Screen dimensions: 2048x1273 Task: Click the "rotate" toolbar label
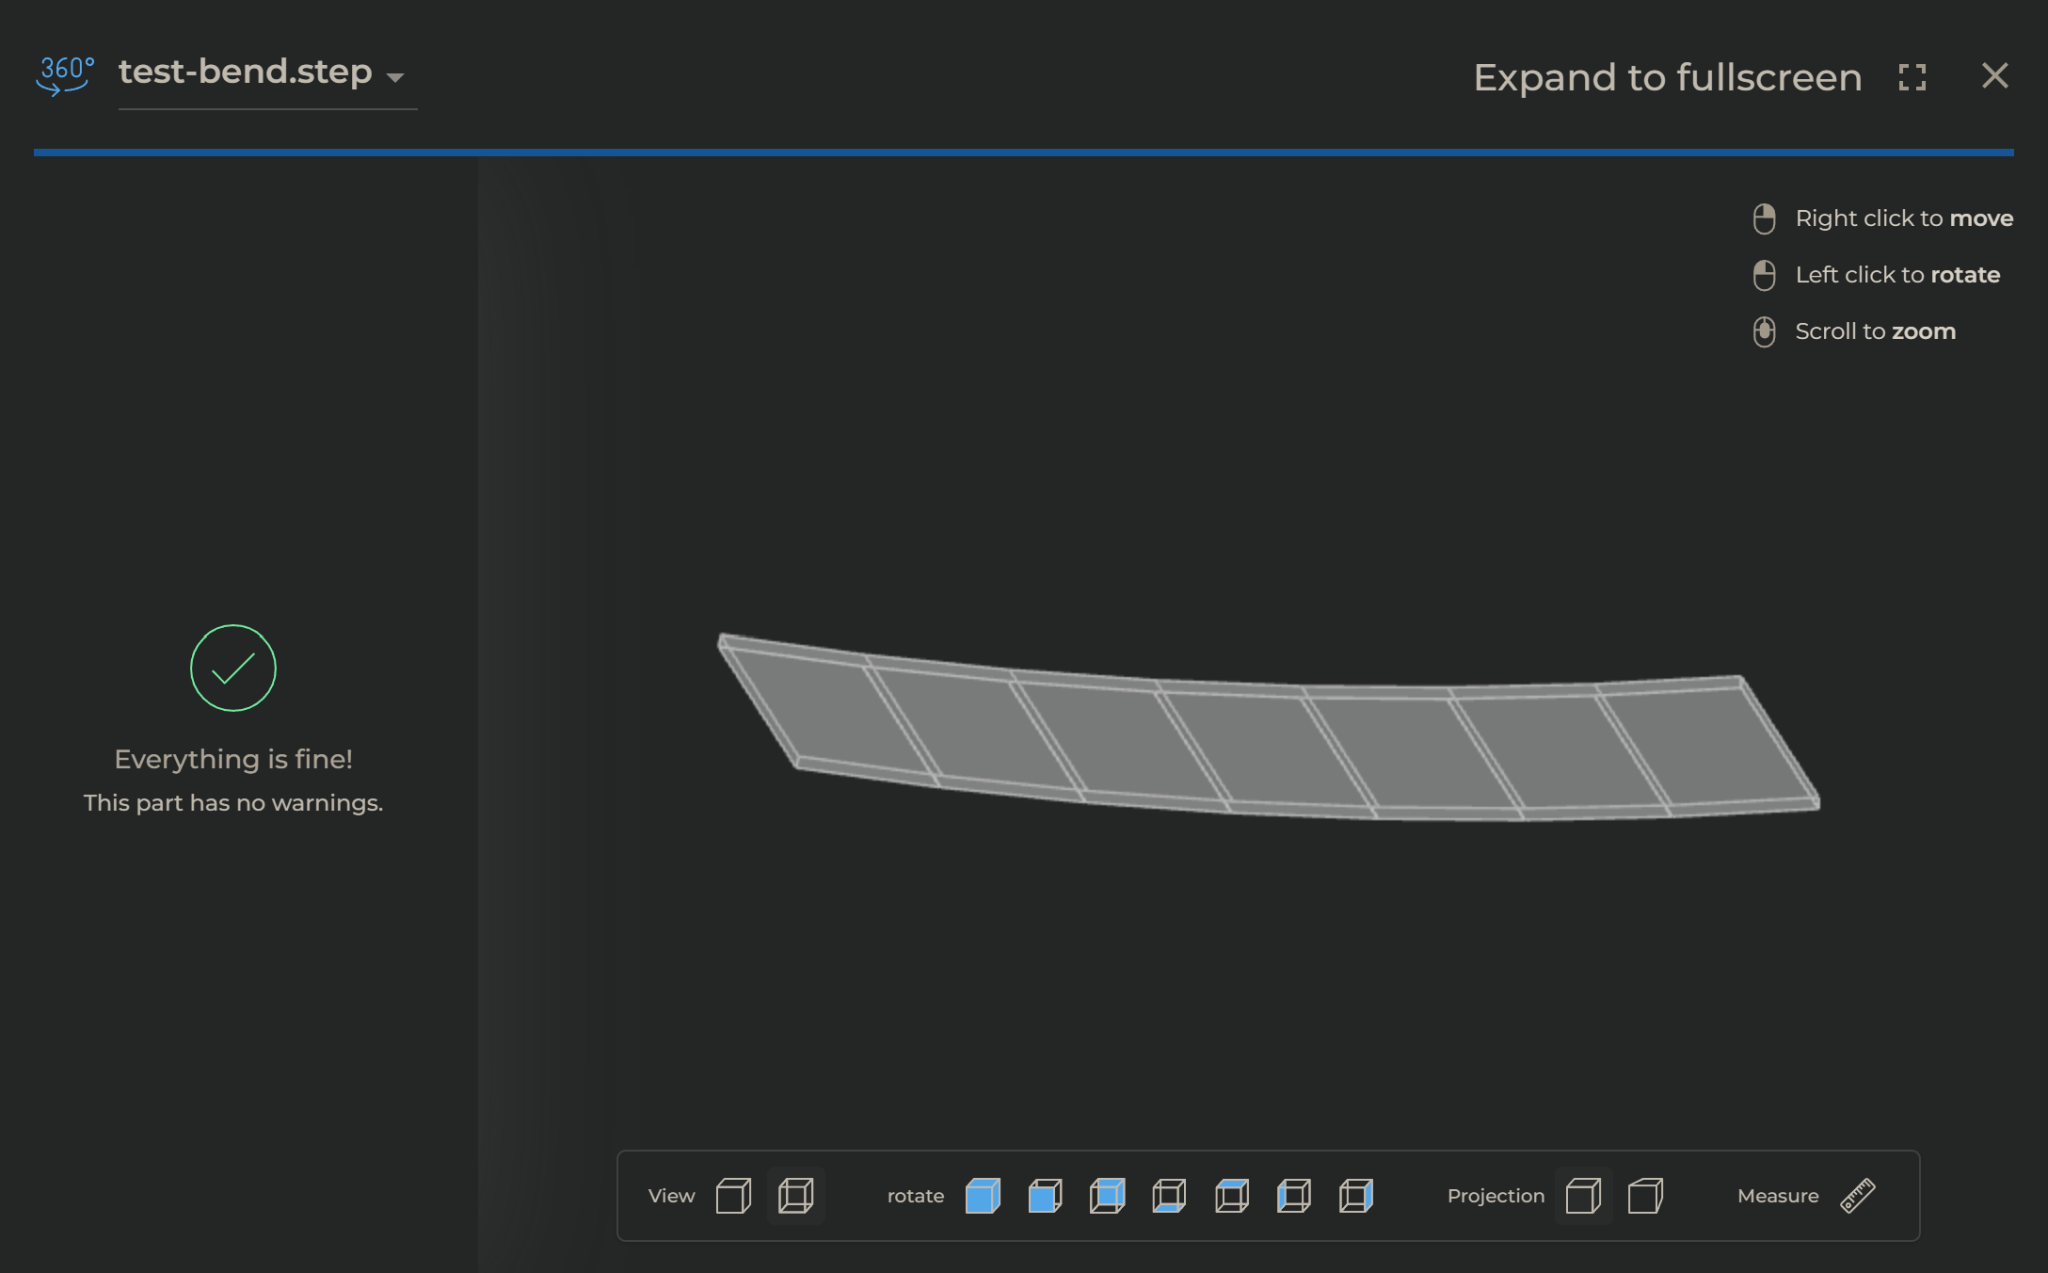[x=915, y=1196]
